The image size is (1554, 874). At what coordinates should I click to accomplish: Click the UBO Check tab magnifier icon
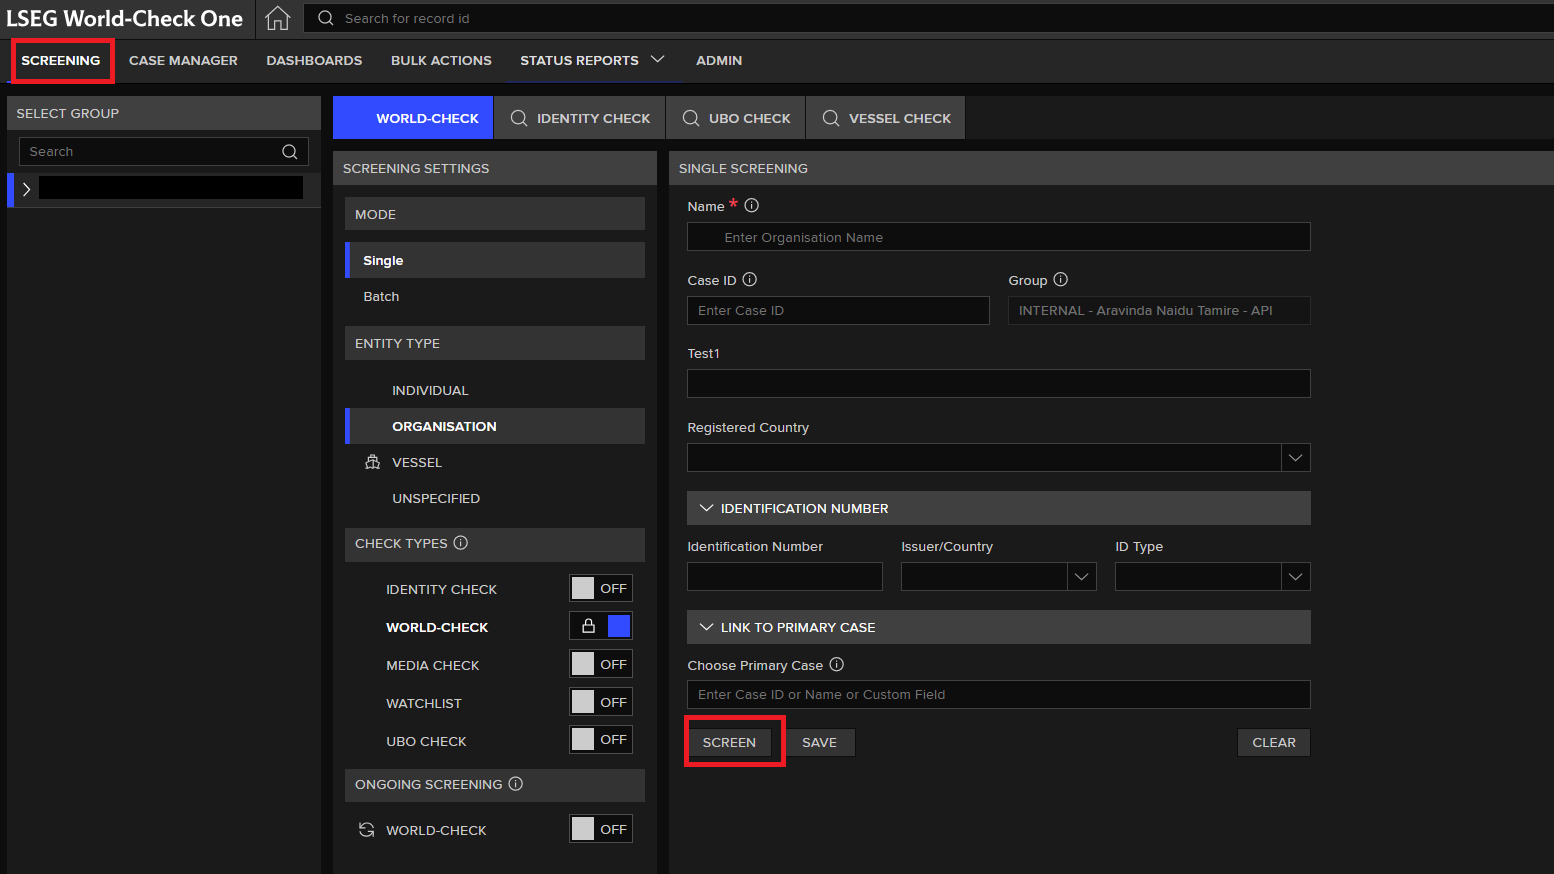(x=691, y=118)
